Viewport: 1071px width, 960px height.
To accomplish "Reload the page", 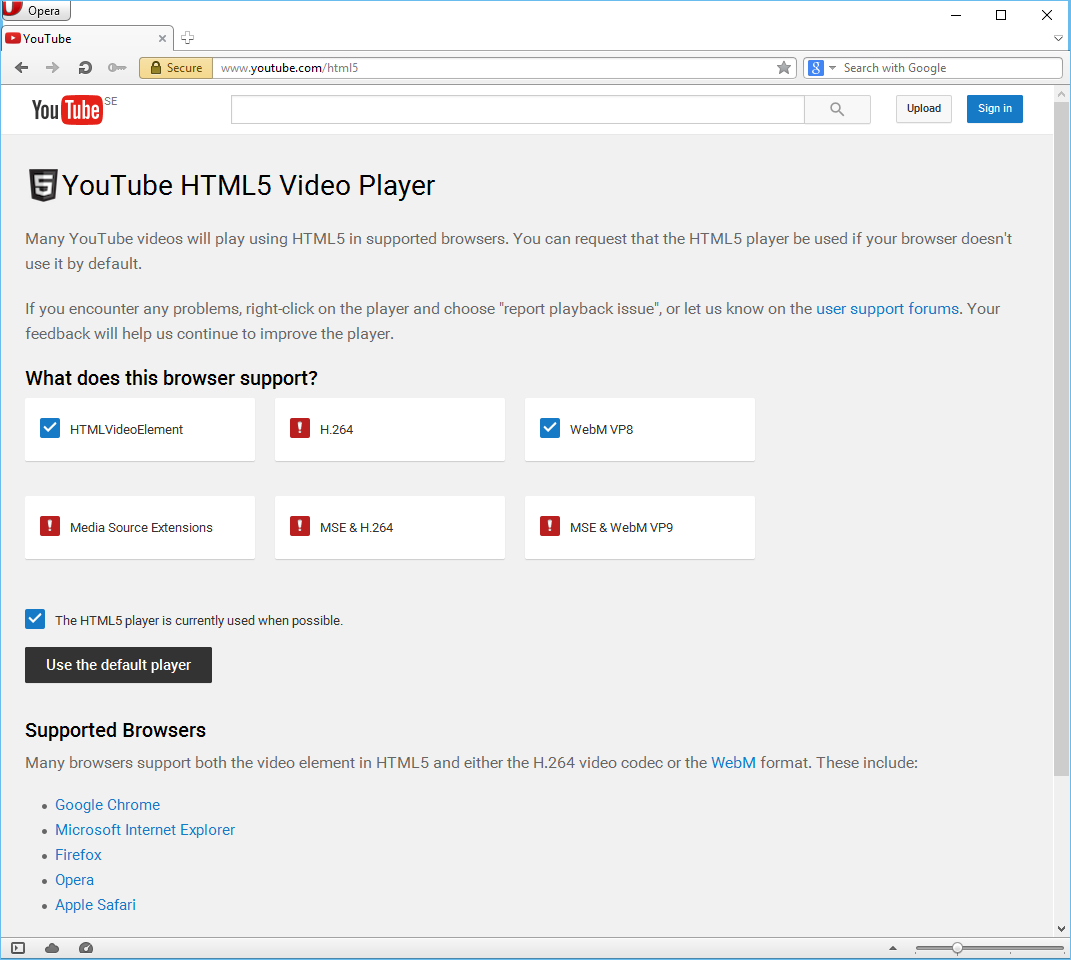I will [x=85, y=68].
